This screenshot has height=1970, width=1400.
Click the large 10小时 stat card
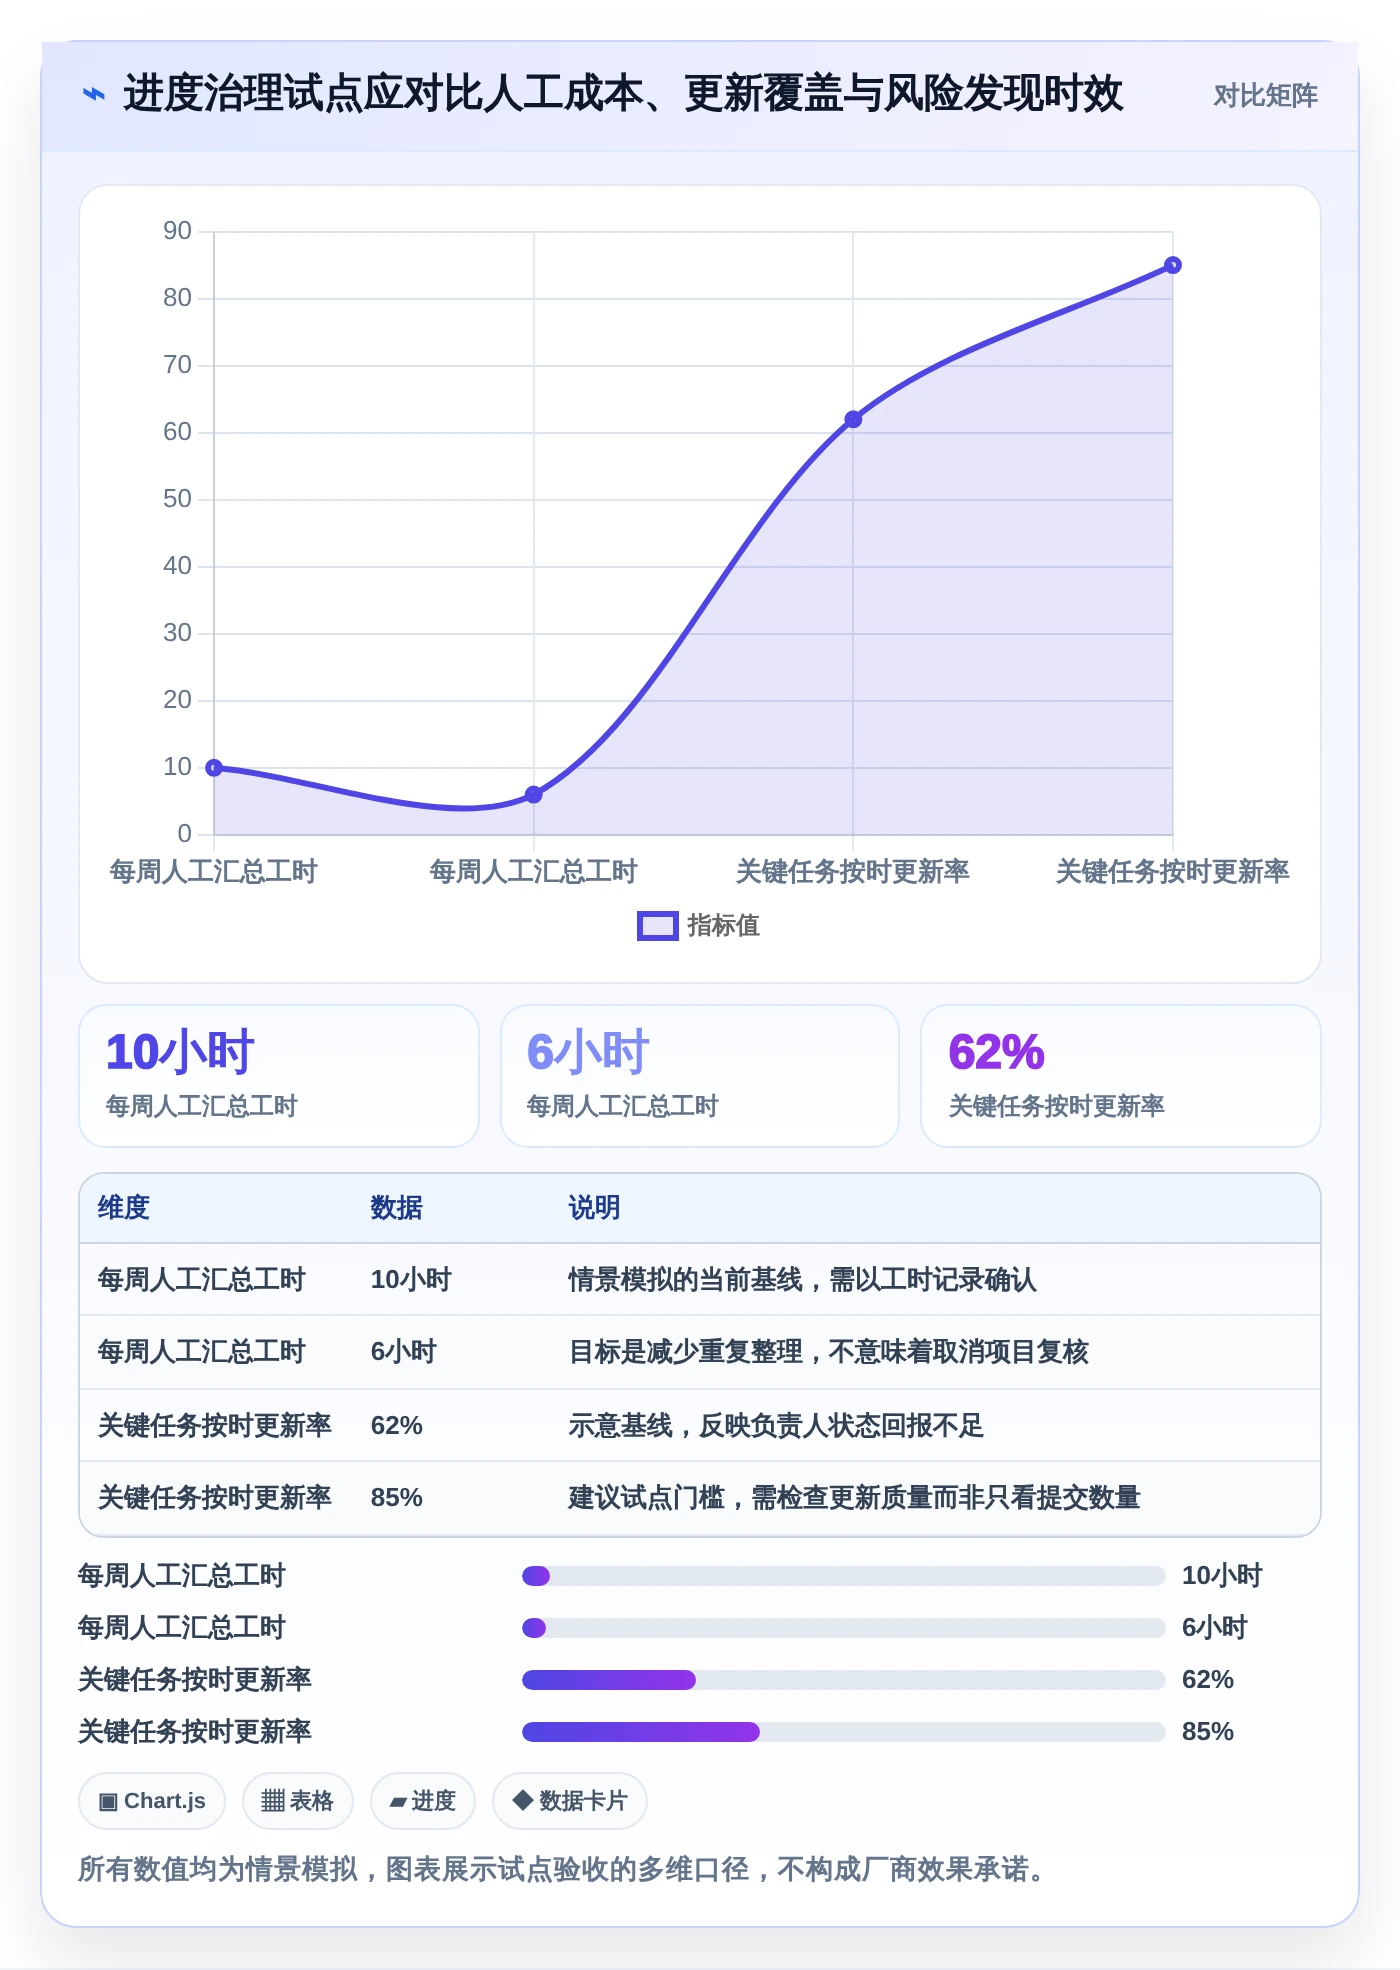tap(279, 1076)
